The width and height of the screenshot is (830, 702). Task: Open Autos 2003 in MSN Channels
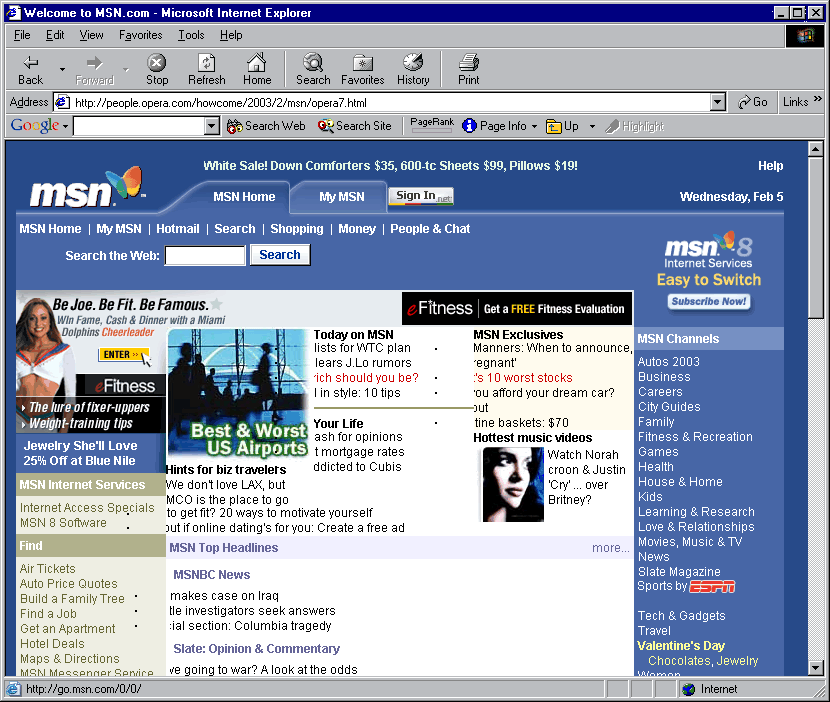(668, 362)
